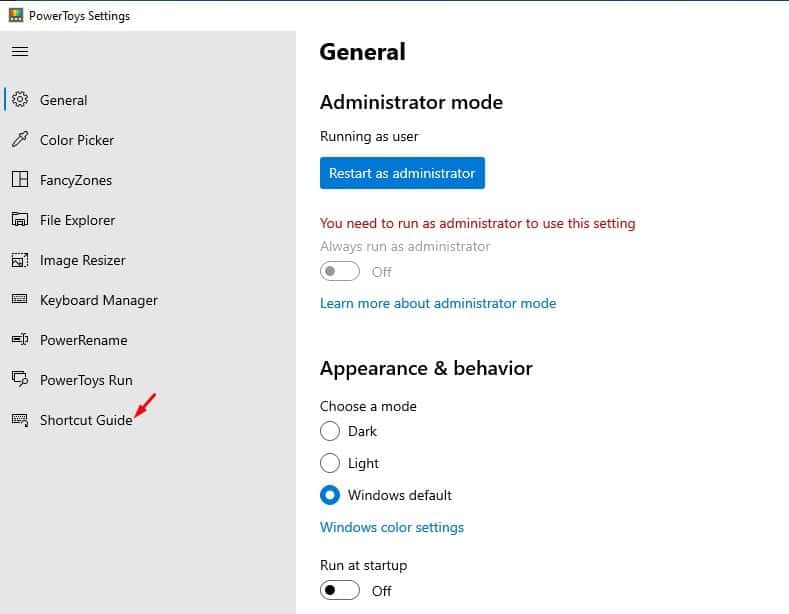Select the Windows default radio button
The width and height of the screenshot is (789, 614).
click(330, 495)
